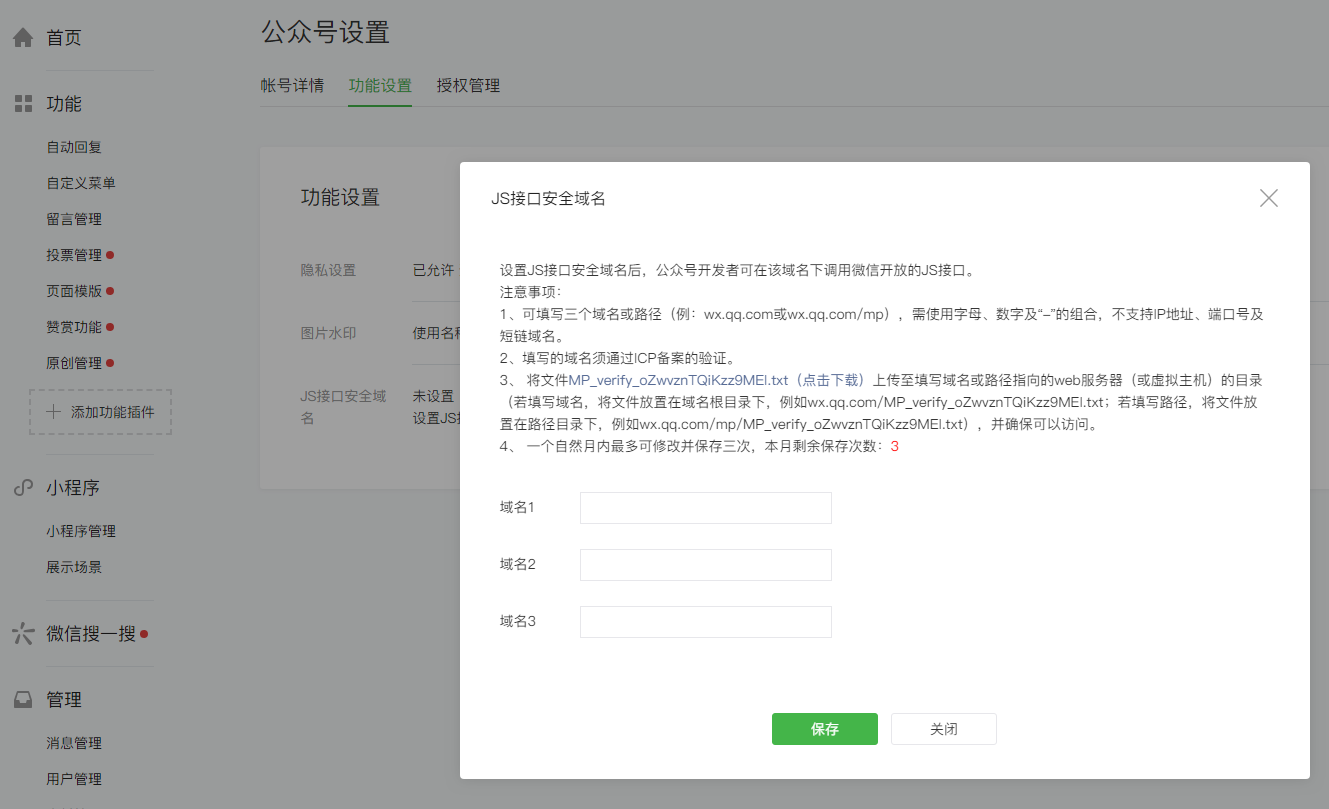Click the 未设置 status text
Screen dimensions: 1329x809
point(433,396)
